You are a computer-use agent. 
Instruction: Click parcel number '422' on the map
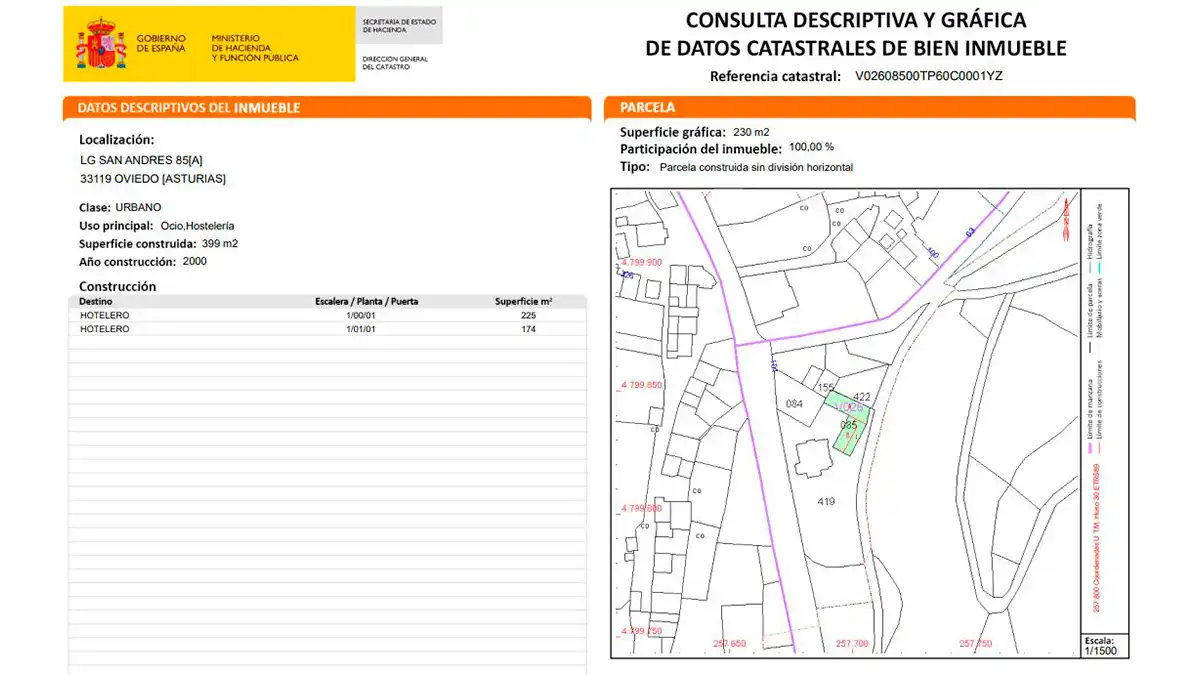tap(861, 397)
